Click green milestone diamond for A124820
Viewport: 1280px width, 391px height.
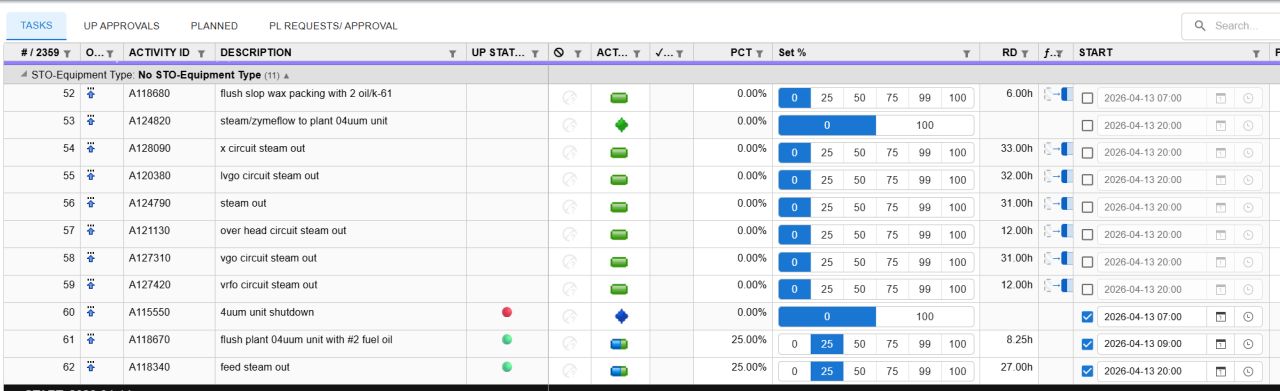(x=621, y=125)
